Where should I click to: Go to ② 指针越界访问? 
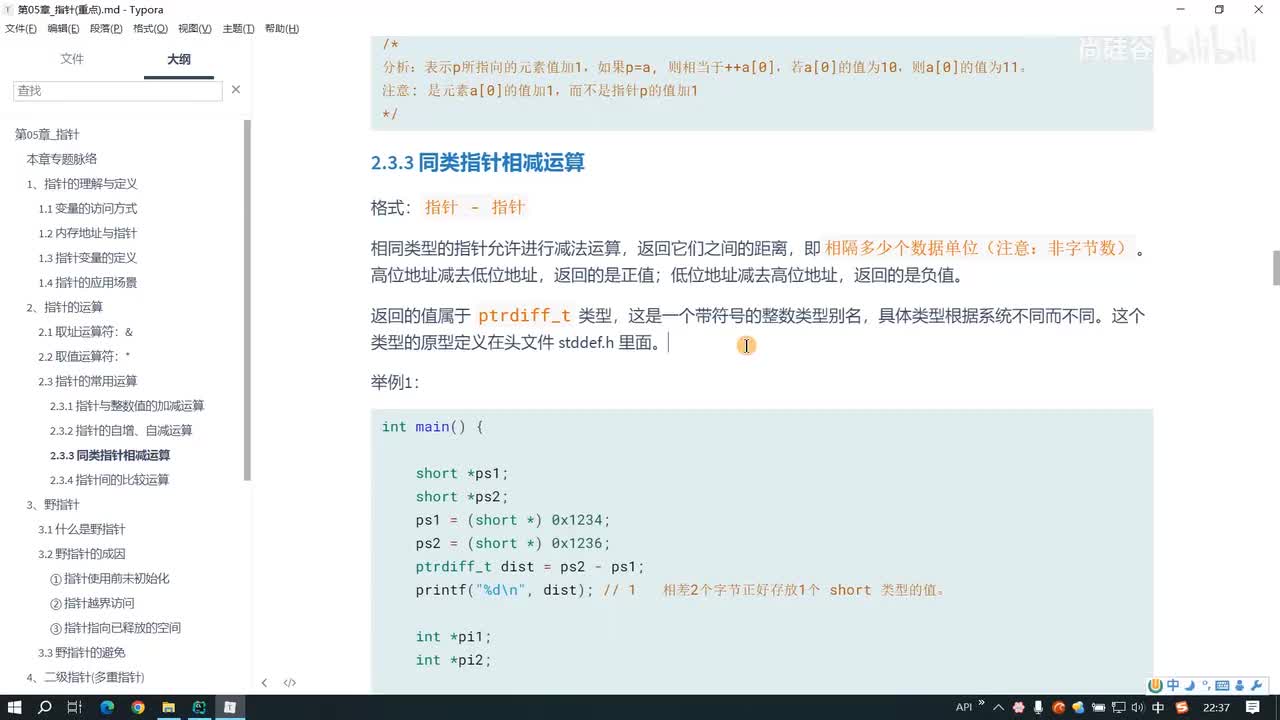click(92, 603)
